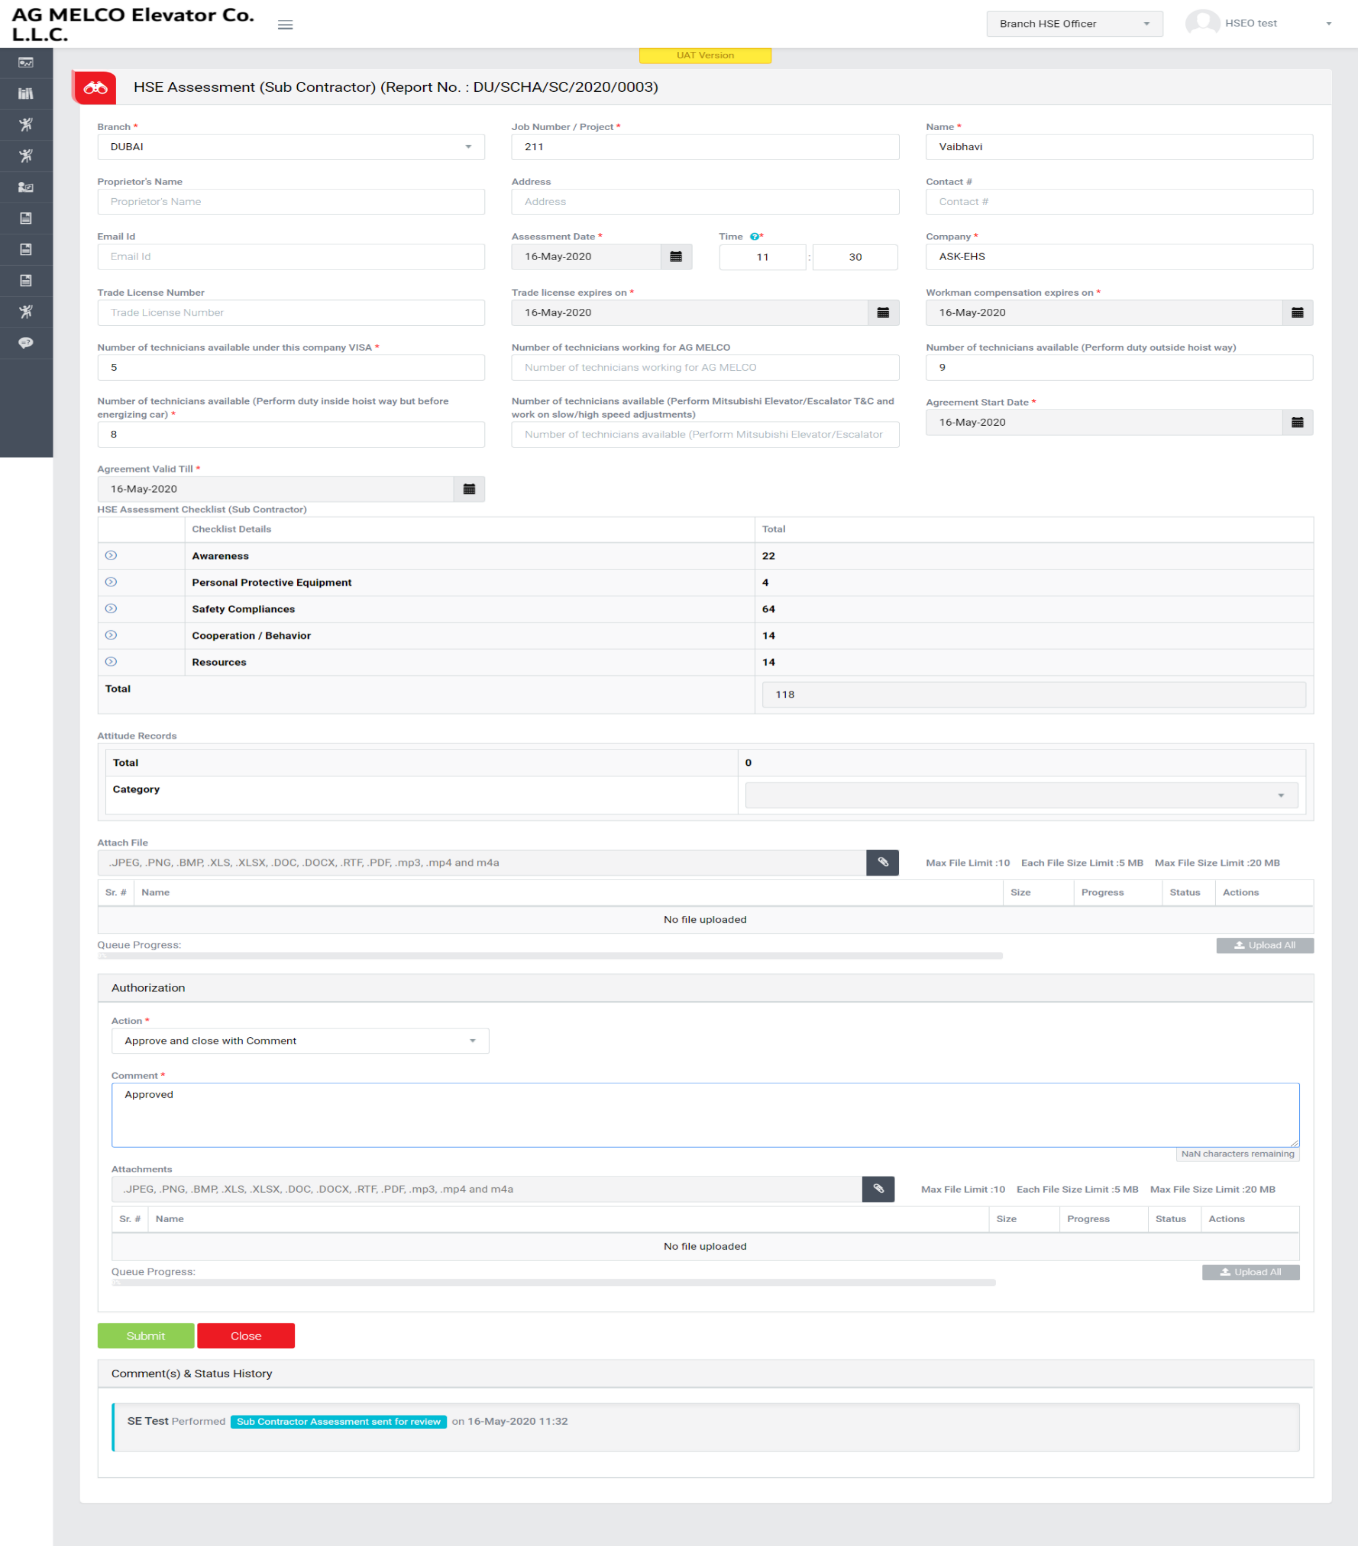Click the Address input field
The height and width of the screenshot is (1546, 1358).
(x=705, y=202)
